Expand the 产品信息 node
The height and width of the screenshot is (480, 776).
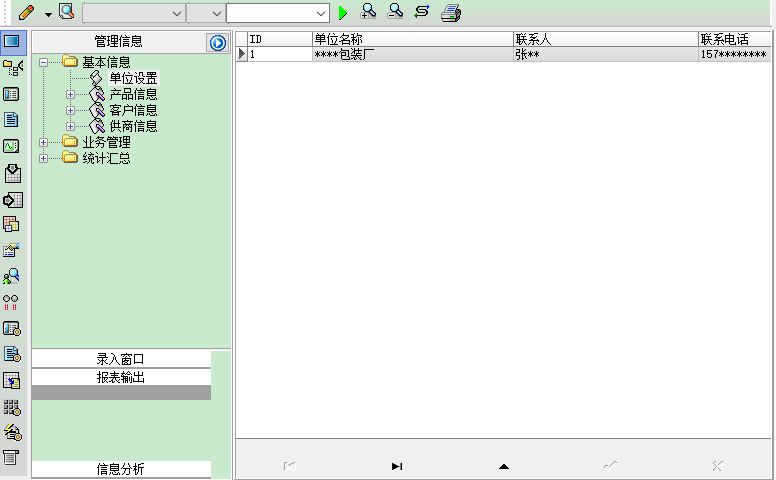click(70, 94)
